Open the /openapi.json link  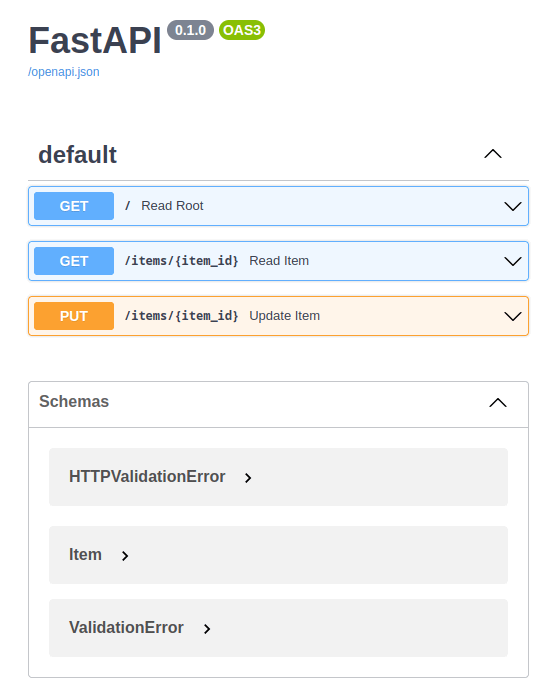[64, 72]
